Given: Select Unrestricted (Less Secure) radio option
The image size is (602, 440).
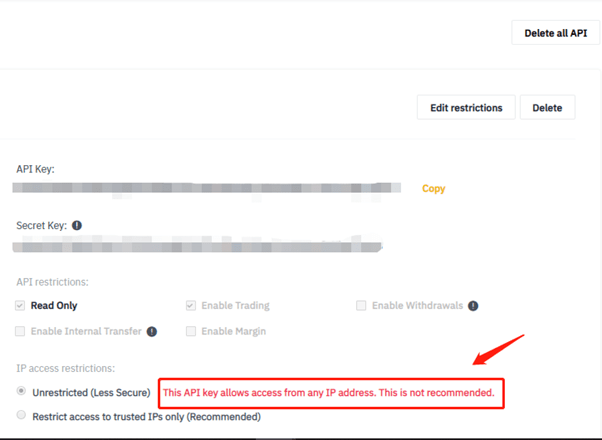Looking at the screenshot, I should click(x=21, y=391).
